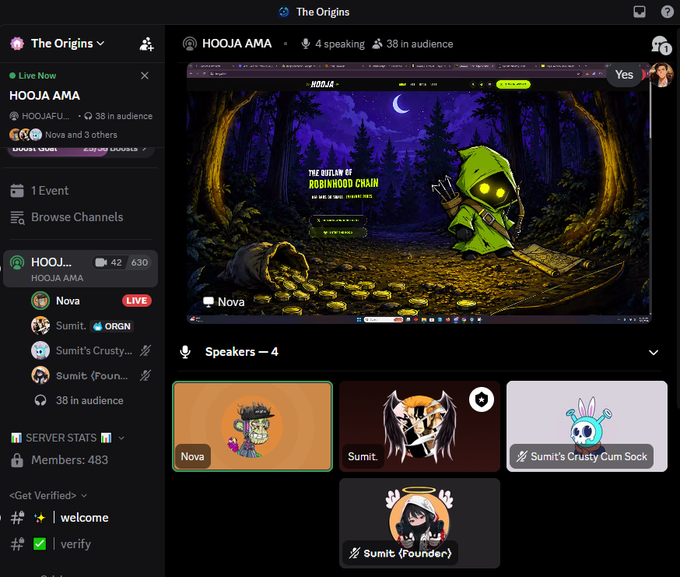Open the user avatar beside Yes bubble

661,75
